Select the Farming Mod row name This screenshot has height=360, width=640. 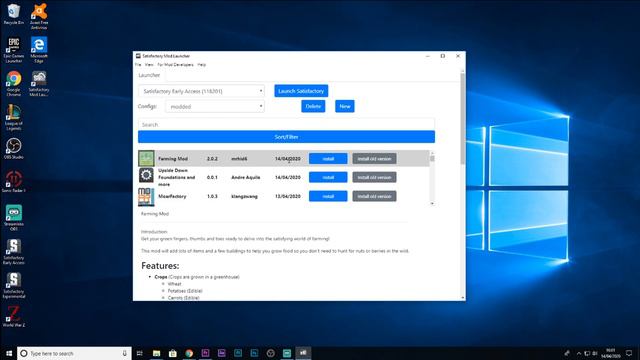pyautogui.click(x=173, y=159)
